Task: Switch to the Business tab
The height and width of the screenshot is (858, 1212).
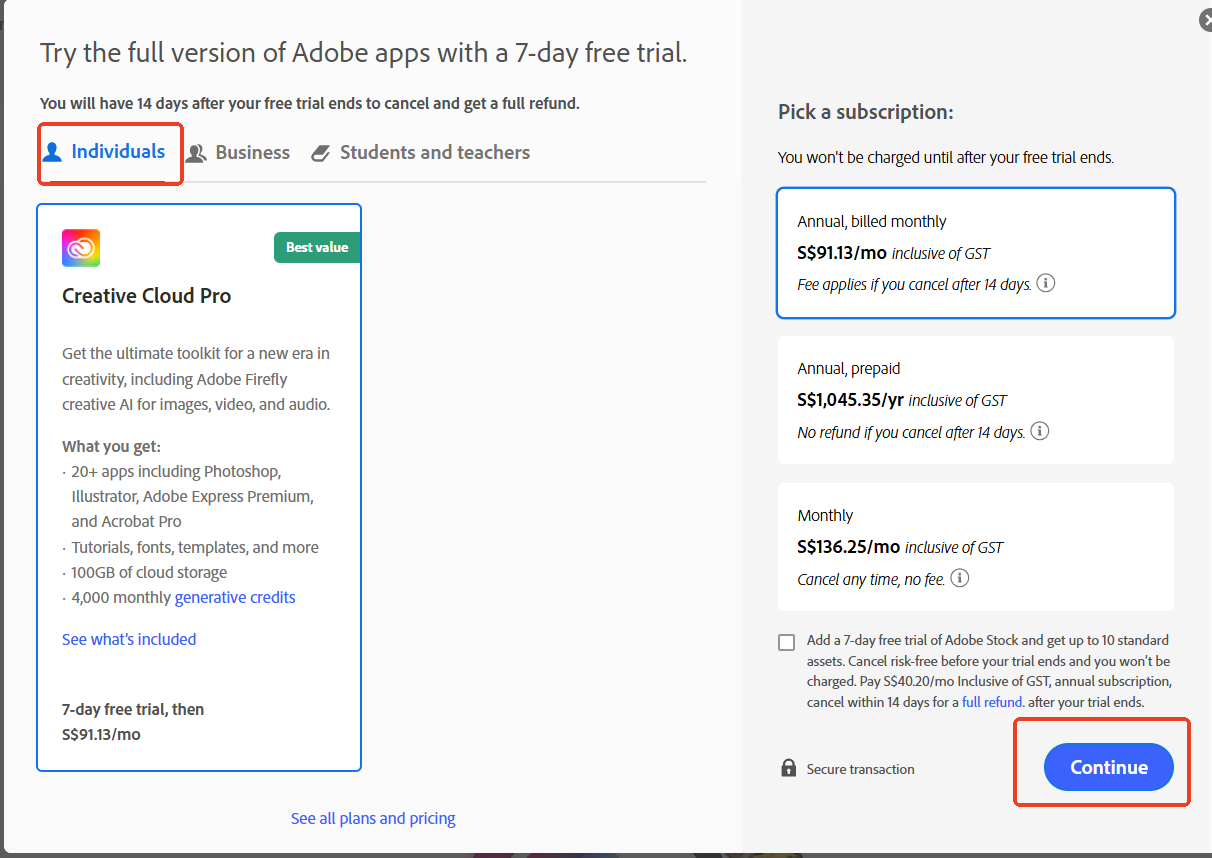Action: click(252, 153)
